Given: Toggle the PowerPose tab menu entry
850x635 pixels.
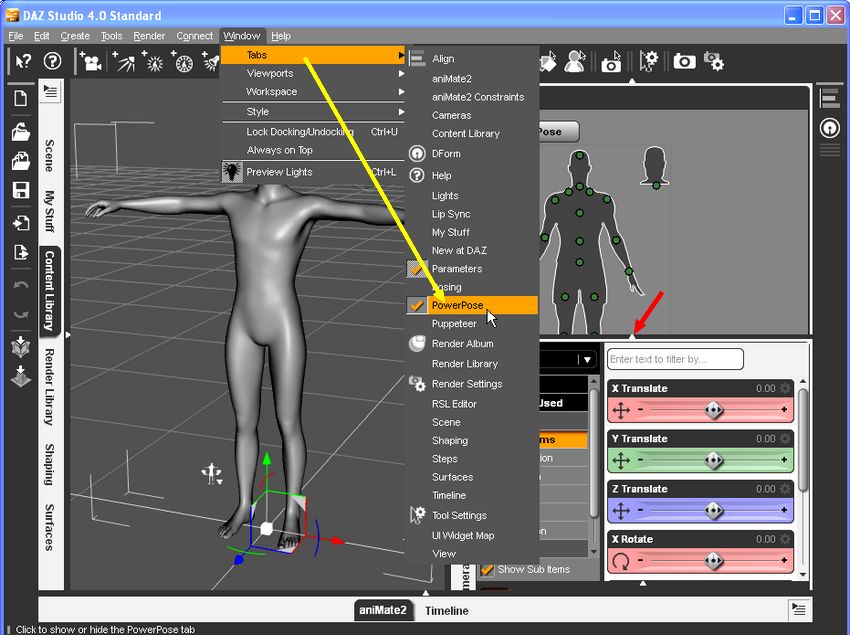Looking at the screenshot, I should [472, 305].
